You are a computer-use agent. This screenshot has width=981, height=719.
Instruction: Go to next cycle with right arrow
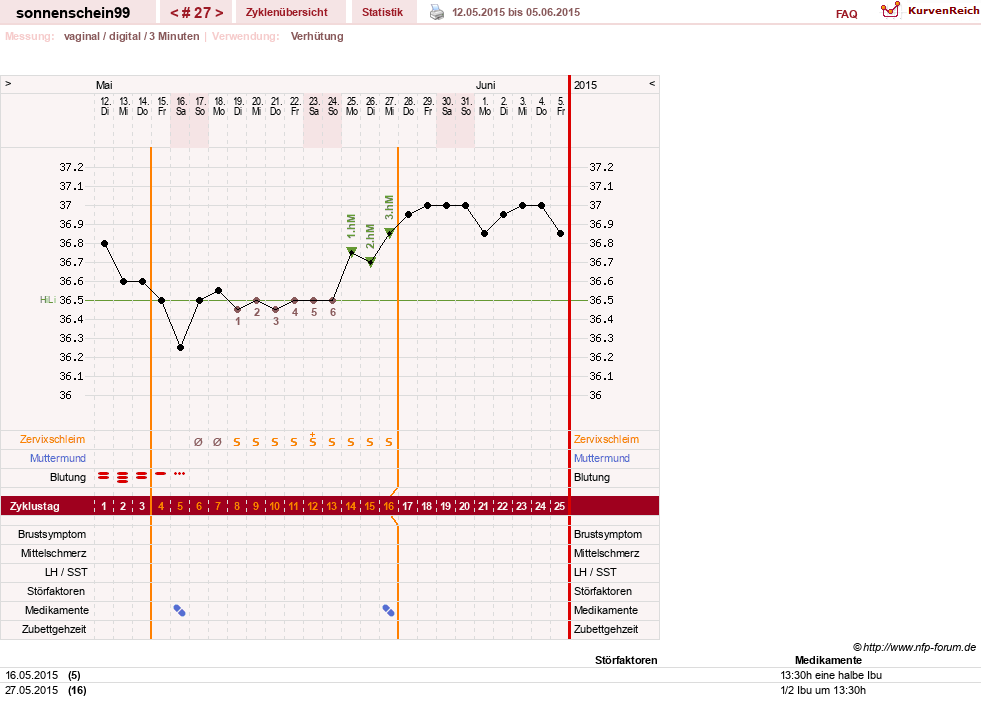(219, 13)
